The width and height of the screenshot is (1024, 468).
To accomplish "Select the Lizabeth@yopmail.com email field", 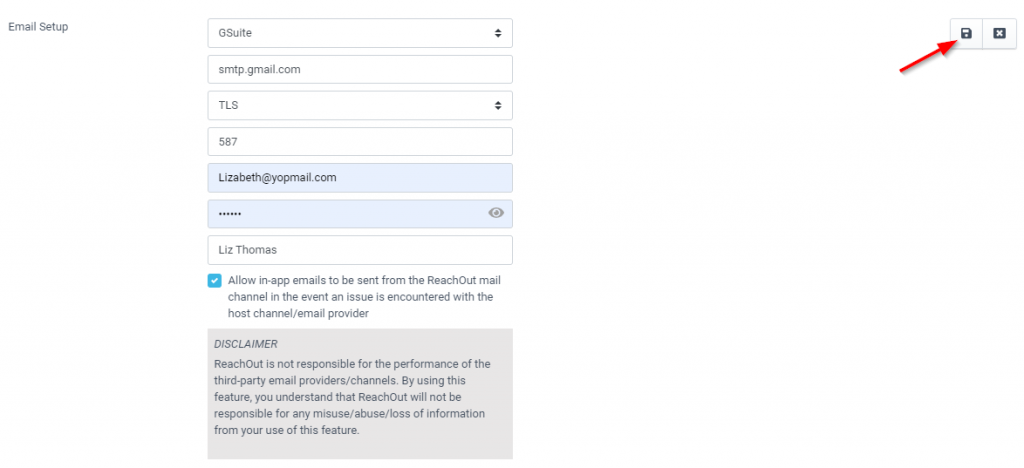I will pos(360,178).
